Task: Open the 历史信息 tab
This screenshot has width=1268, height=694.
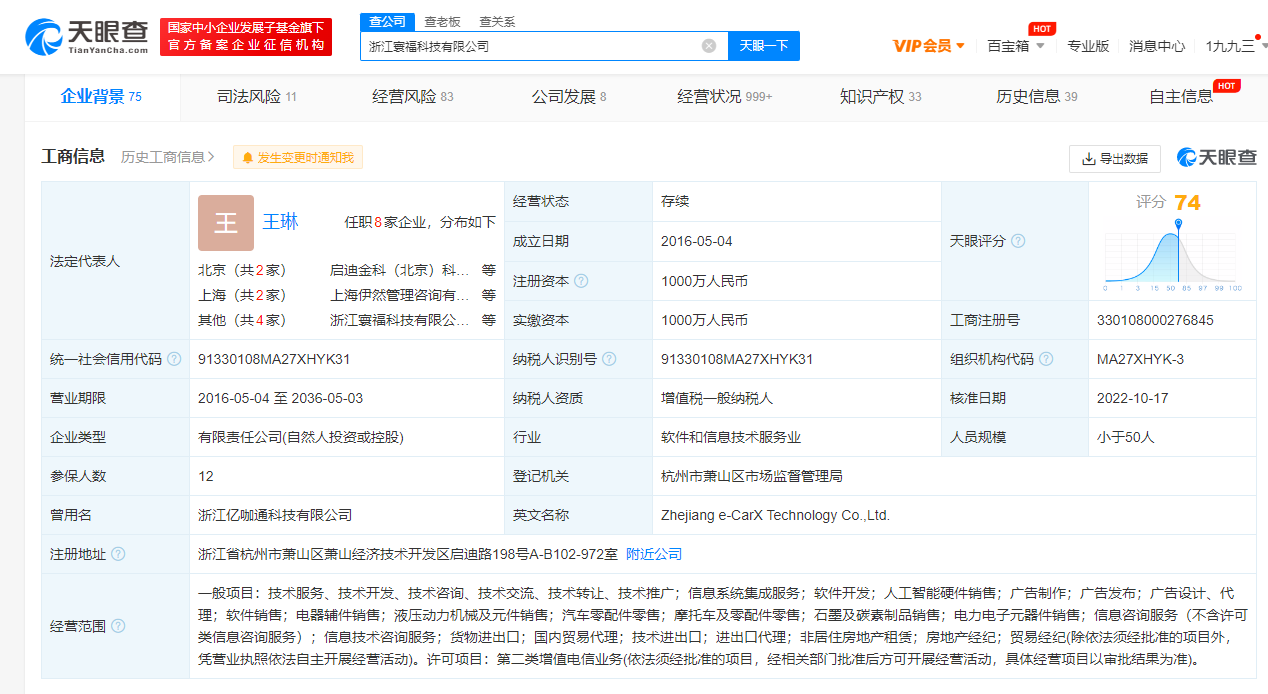Action: [1037, 97]
